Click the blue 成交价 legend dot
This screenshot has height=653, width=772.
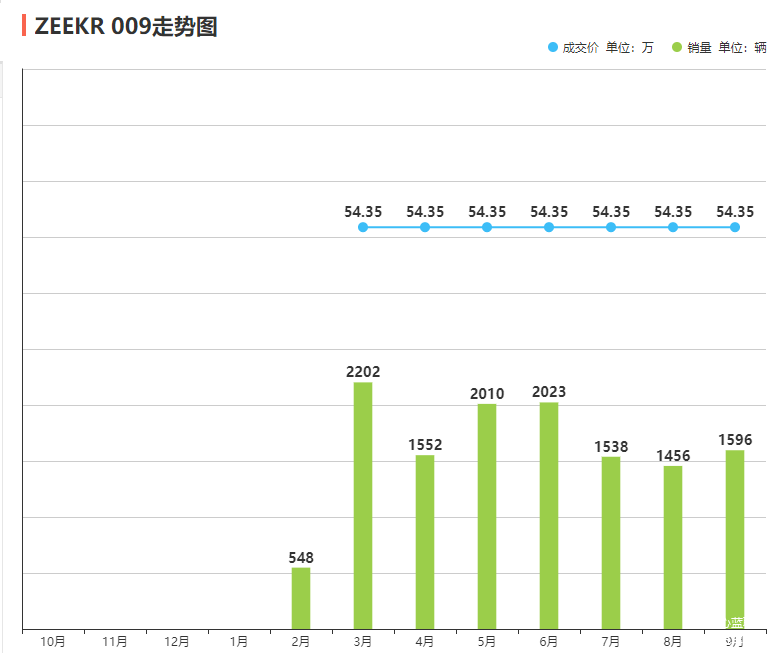point(553,47)
